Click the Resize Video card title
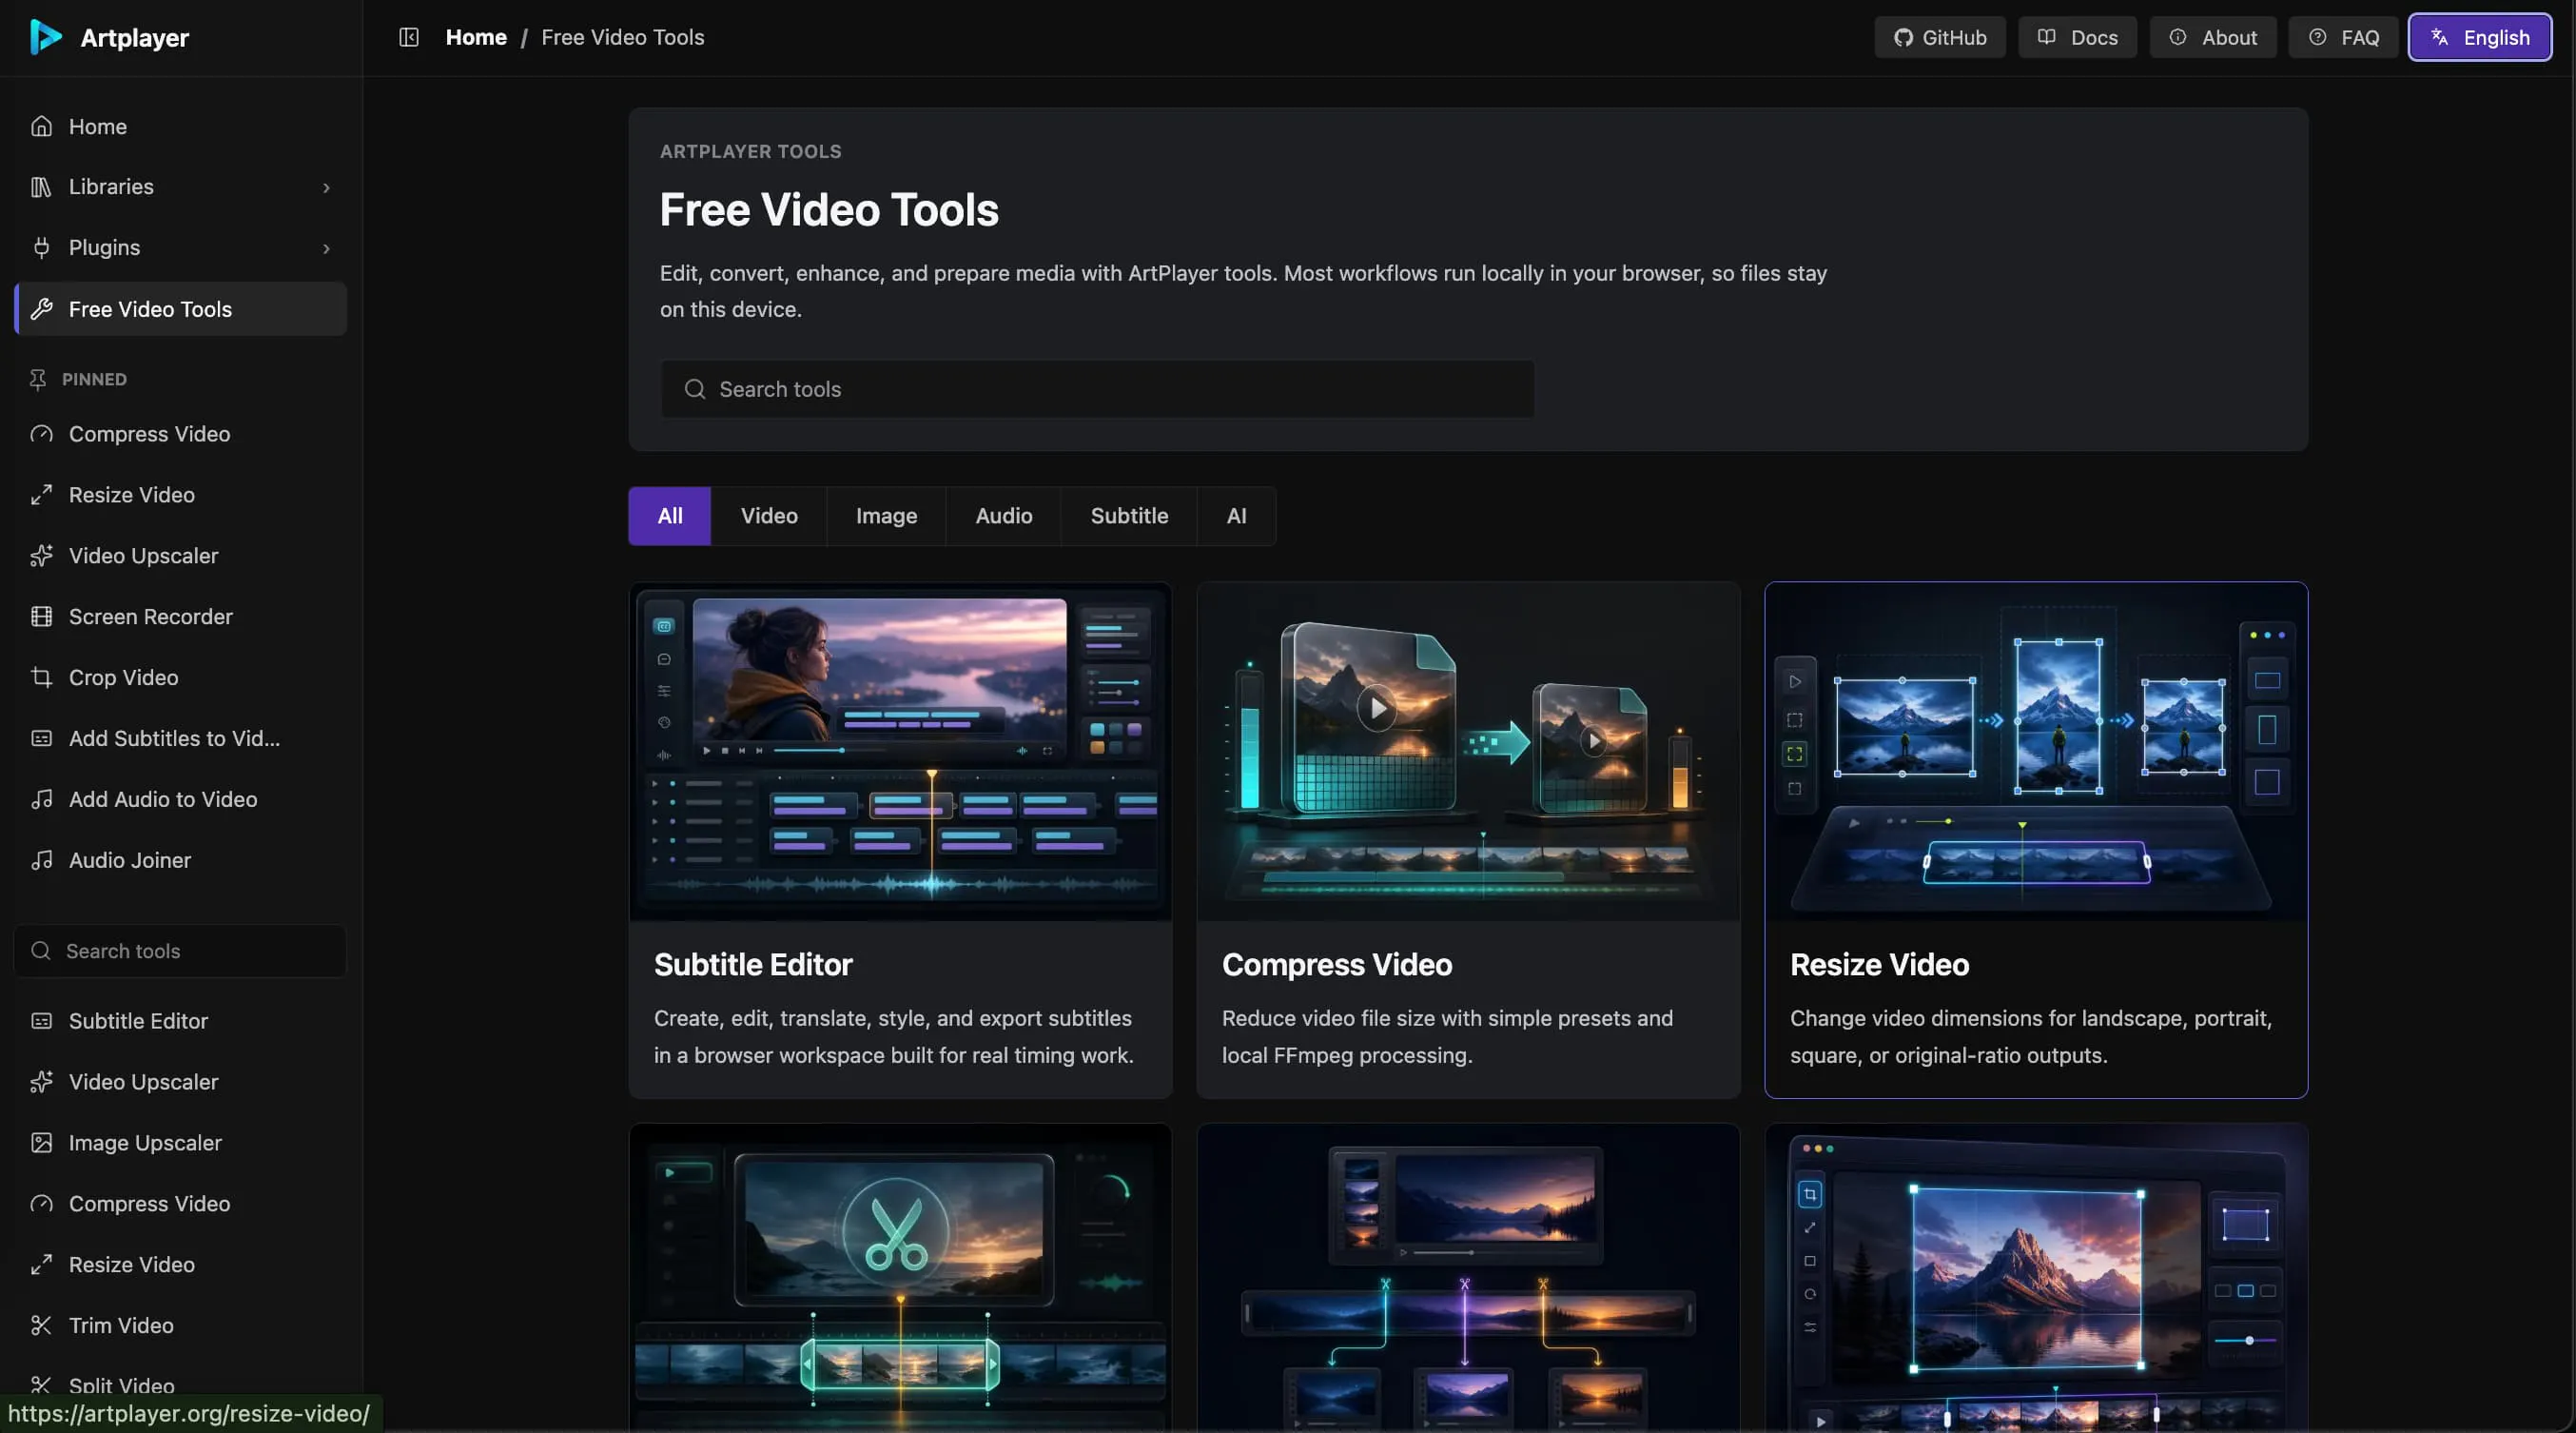2576x1433 pixels. [x=1879, y=964]
